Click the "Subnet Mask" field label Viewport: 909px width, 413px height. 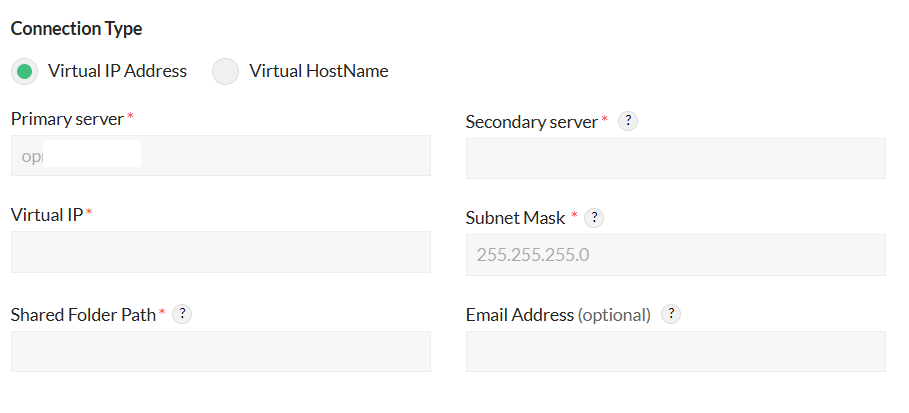(515, 217)
